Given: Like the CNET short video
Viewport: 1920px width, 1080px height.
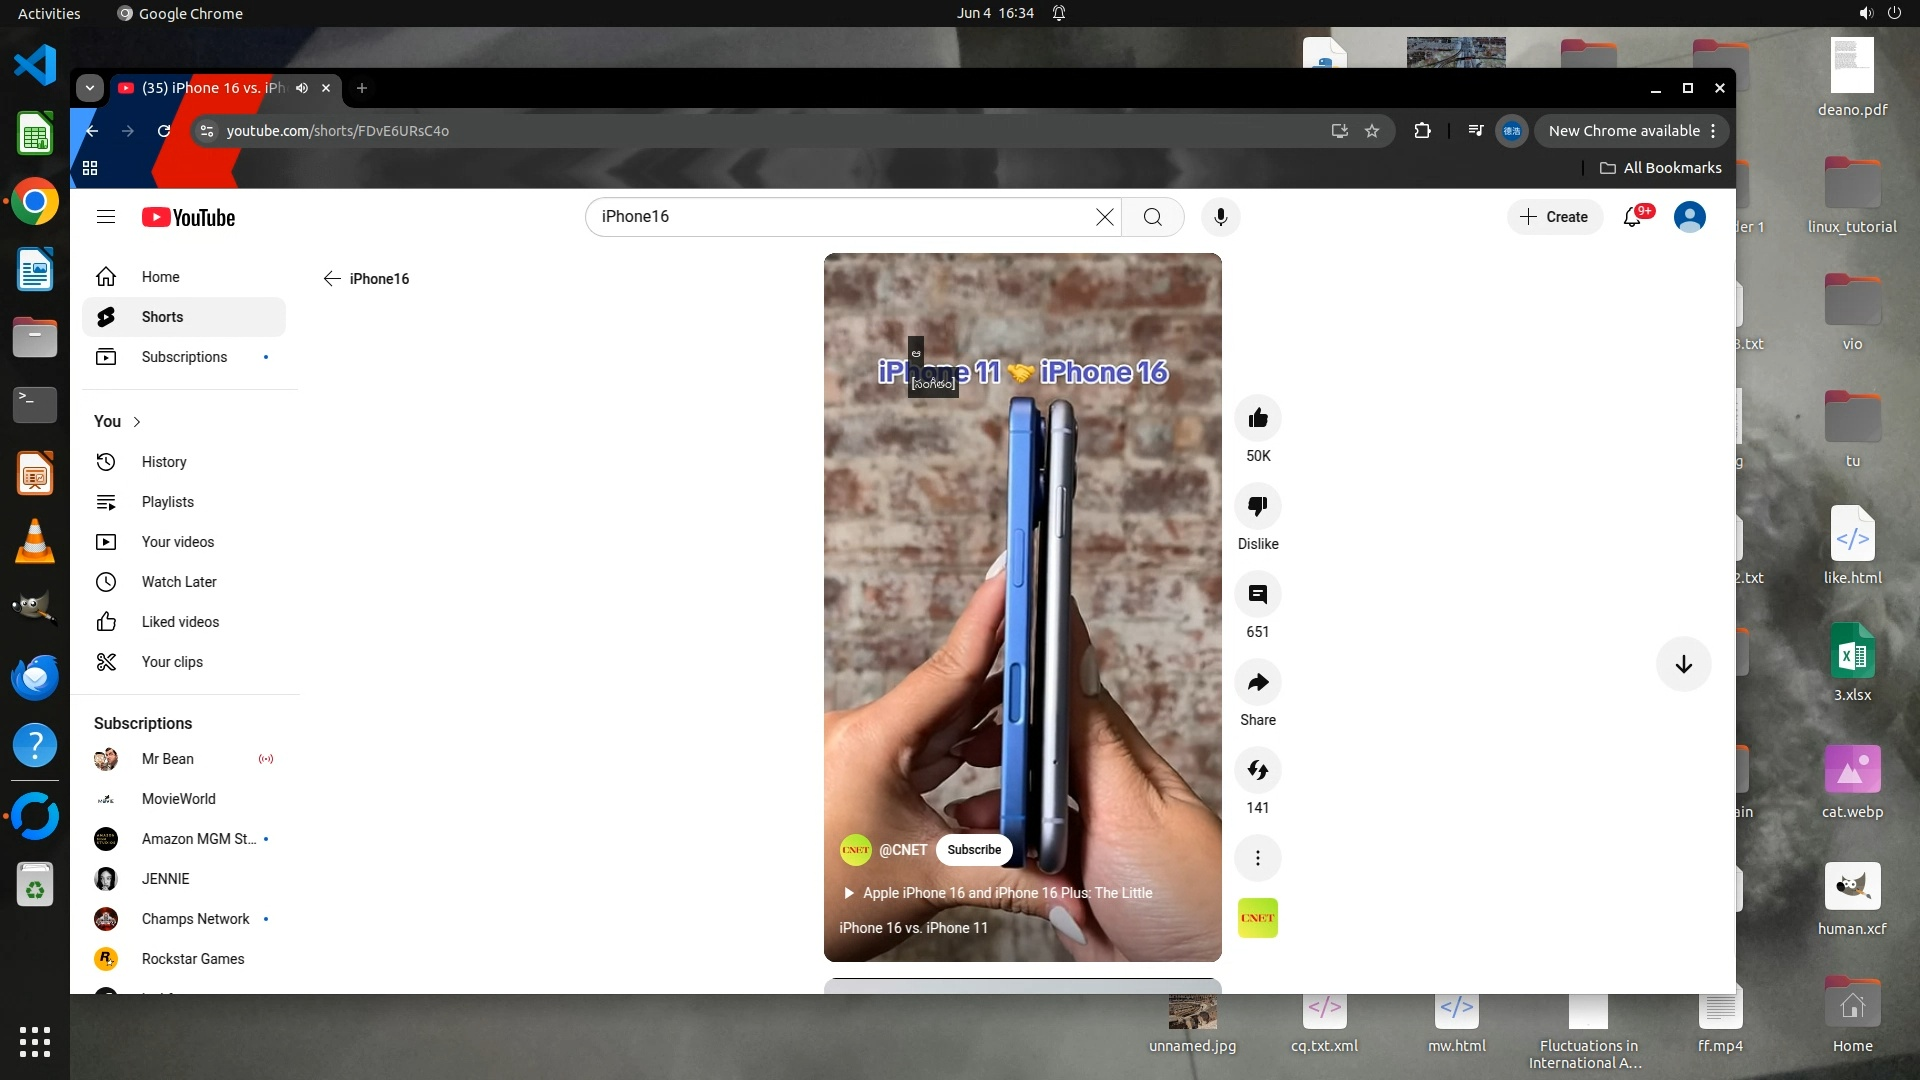Looking at the screenshot, I should 1257,418.
